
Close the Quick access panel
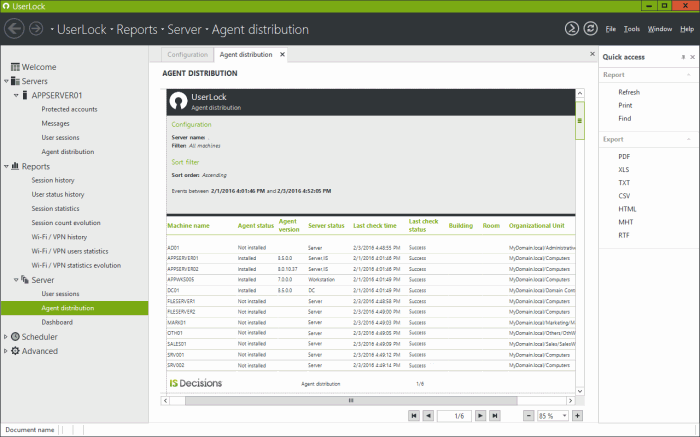coord(692,57)
